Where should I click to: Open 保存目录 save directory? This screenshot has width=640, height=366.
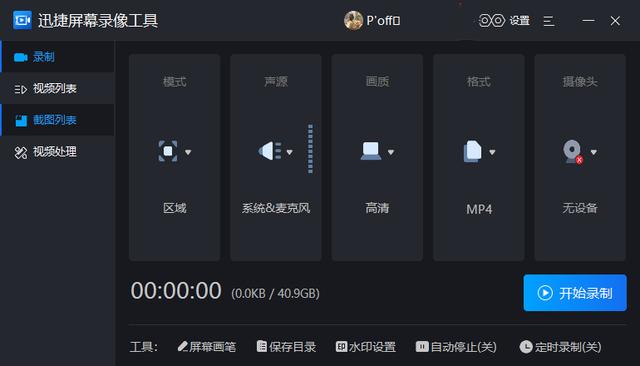[286, 347]
